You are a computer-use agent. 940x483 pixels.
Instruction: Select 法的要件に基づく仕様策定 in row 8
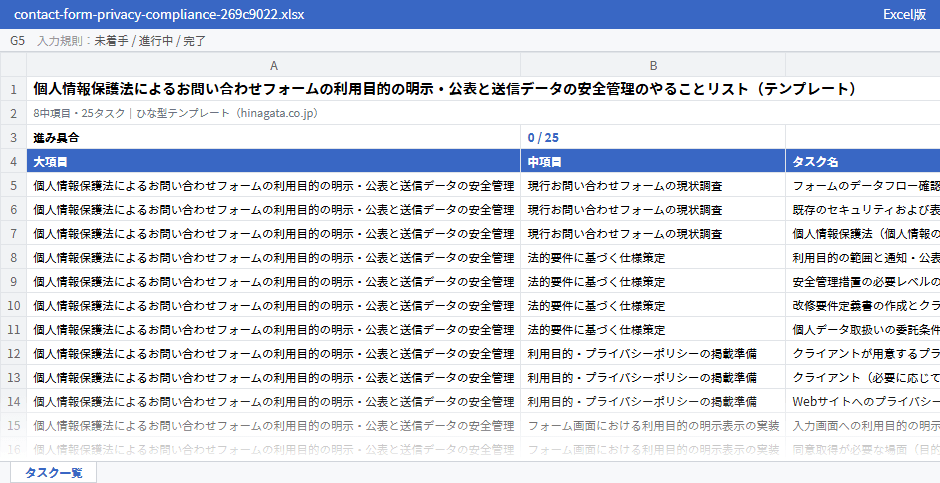coord(653,257)
